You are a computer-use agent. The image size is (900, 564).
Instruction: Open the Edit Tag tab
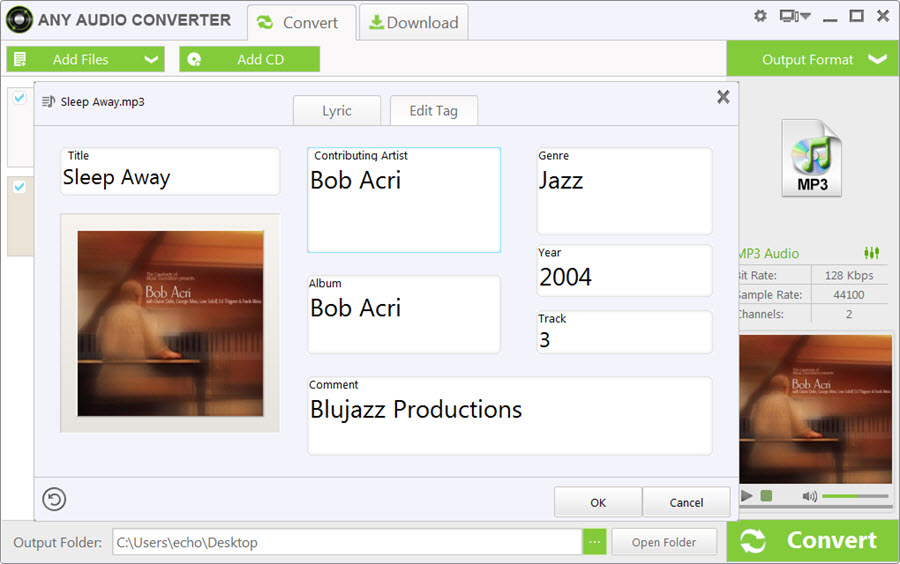(433, 110)
